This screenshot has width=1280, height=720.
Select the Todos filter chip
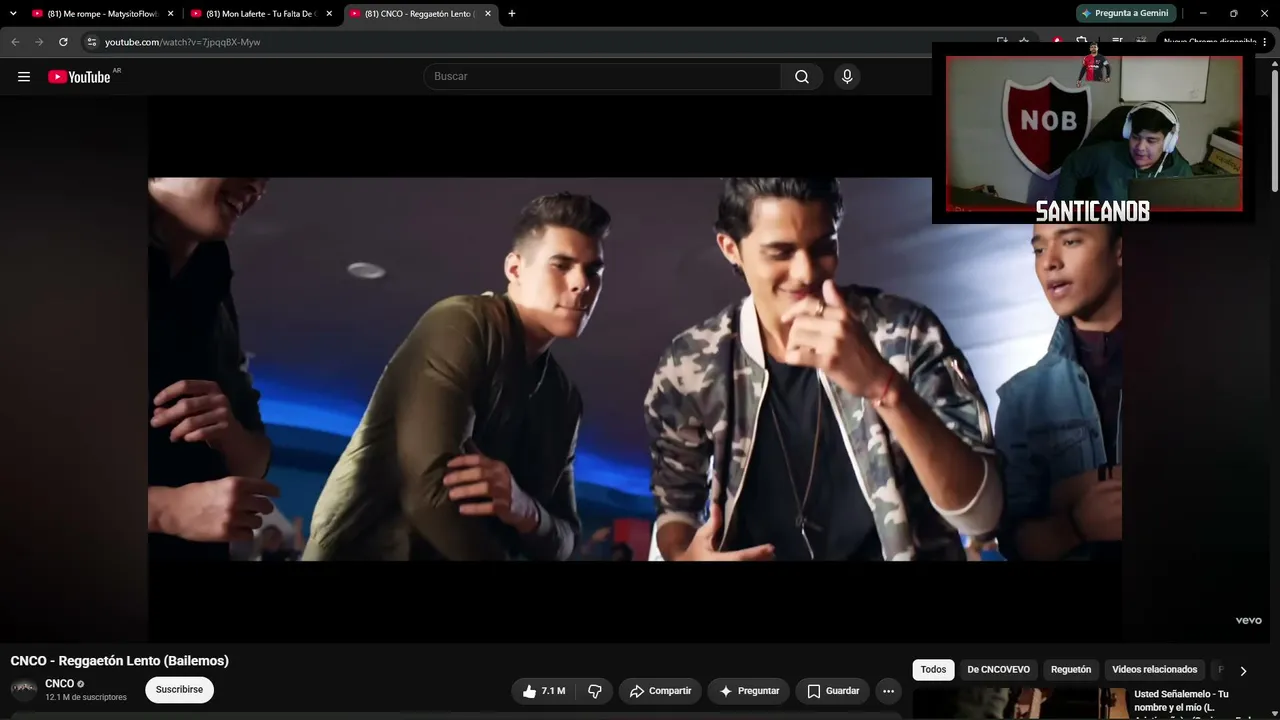(933, 670)
